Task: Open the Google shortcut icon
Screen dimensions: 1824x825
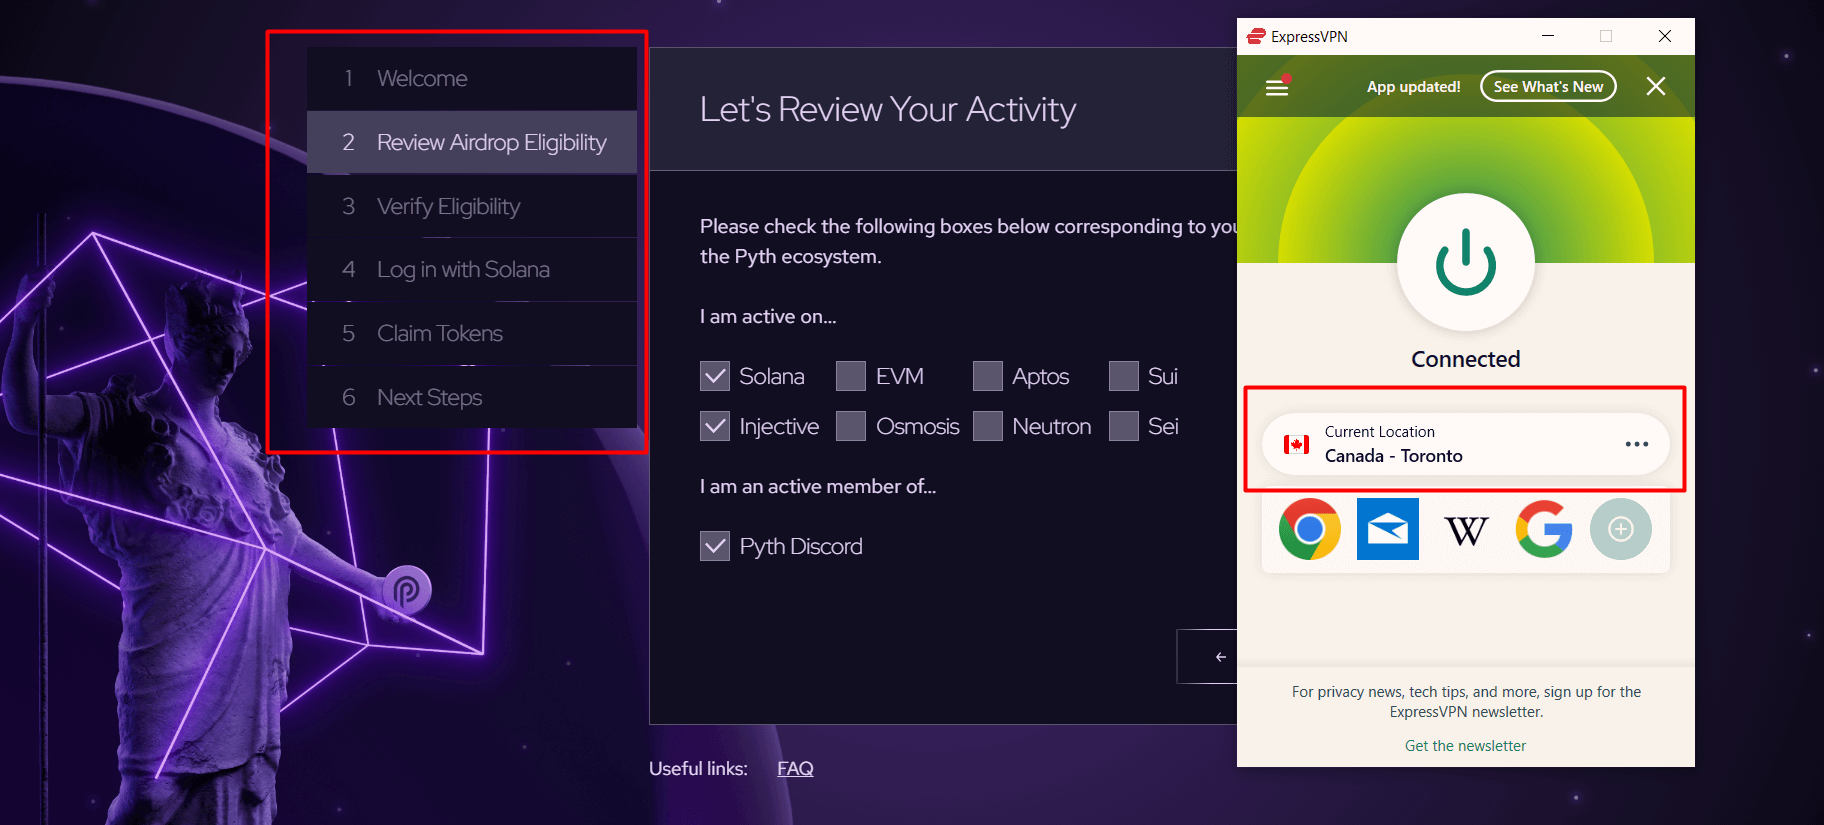Action: tap(1543, 529)
